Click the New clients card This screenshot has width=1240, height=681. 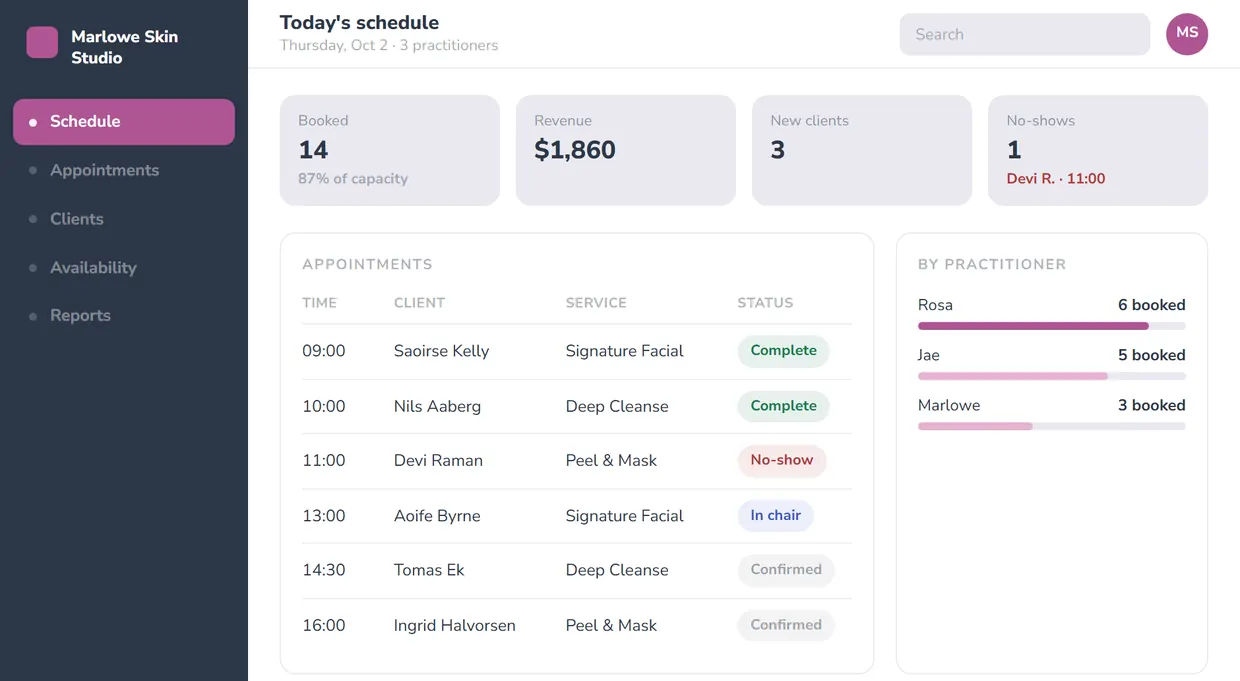click(862, 150)
